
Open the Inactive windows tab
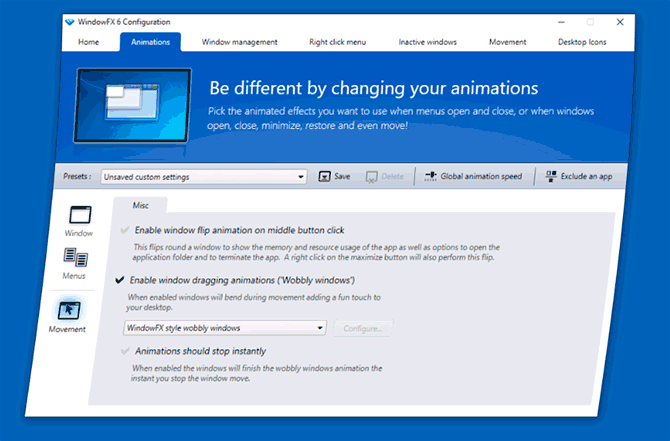pyautogui.click(x=427, y=42)
